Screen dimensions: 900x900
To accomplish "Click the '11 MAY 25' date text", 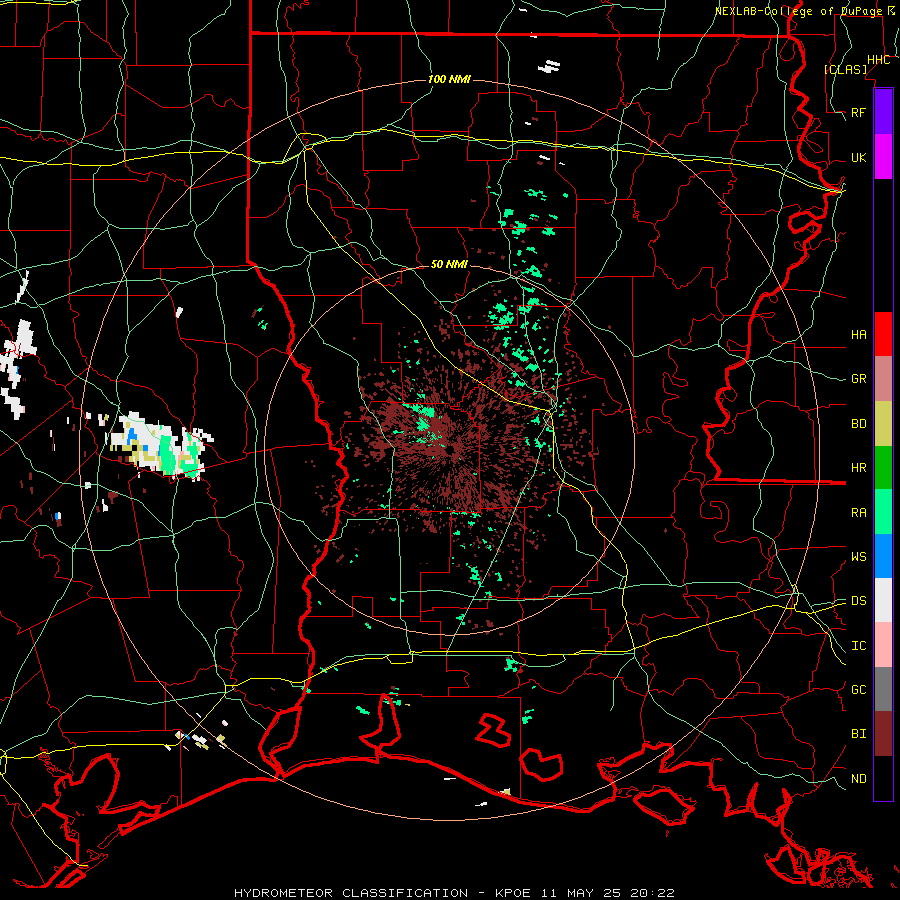I will pos(580,893).
